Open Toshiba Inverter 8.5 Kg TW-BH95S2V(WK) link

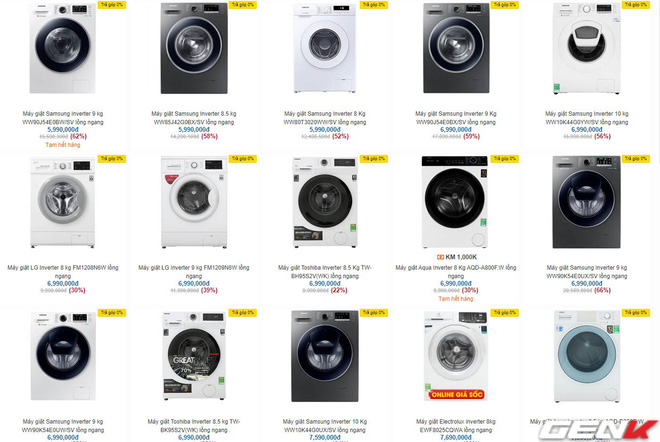[x=325, y=272]
